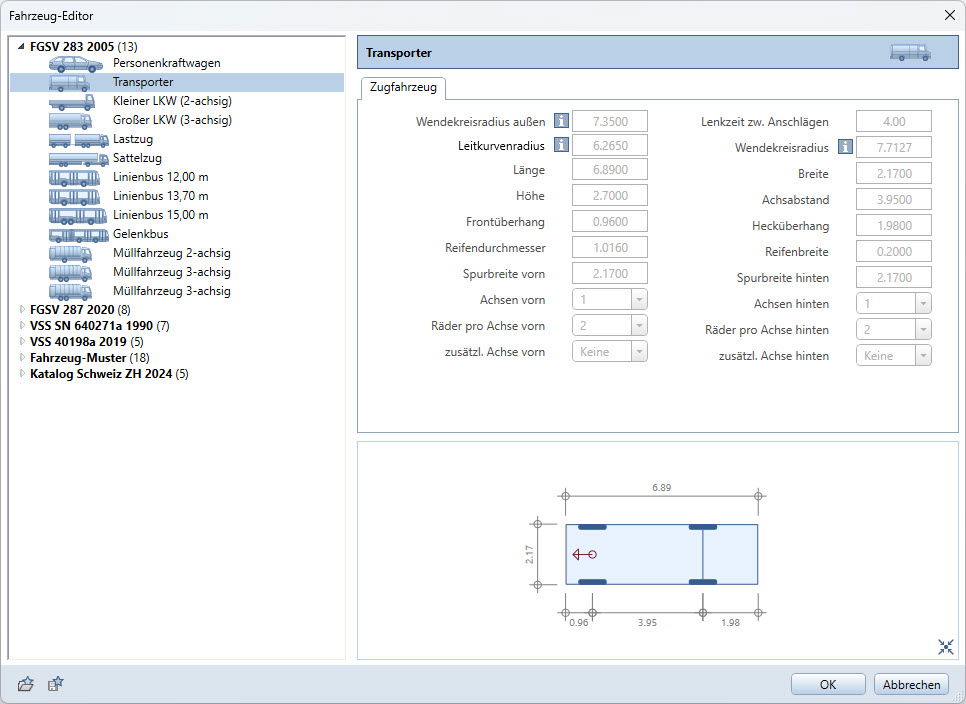Click the Höhe input field
This screenshot has height=704, width=966.
click(610, 195)
